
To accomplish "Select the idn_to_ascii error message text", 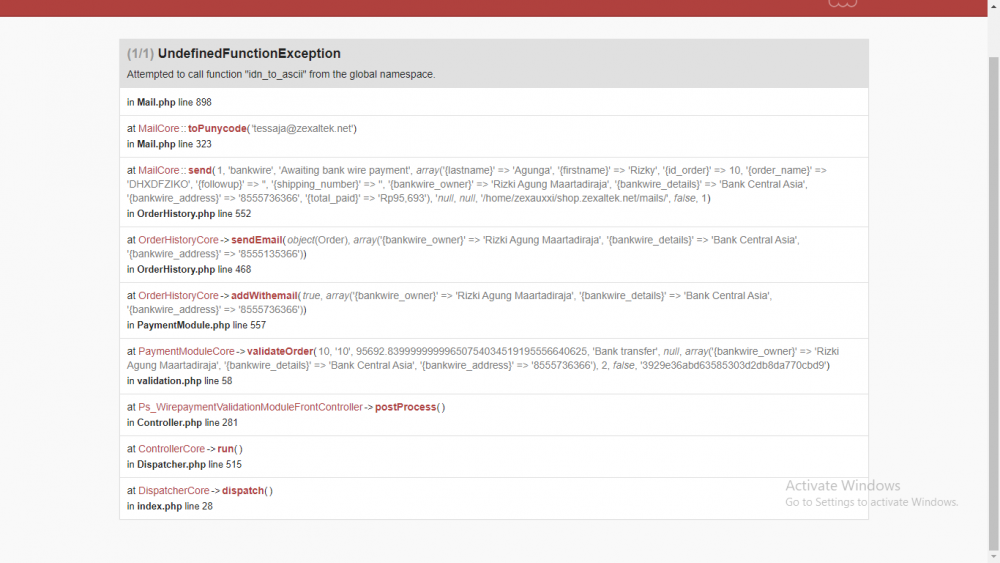I will 281,75.
